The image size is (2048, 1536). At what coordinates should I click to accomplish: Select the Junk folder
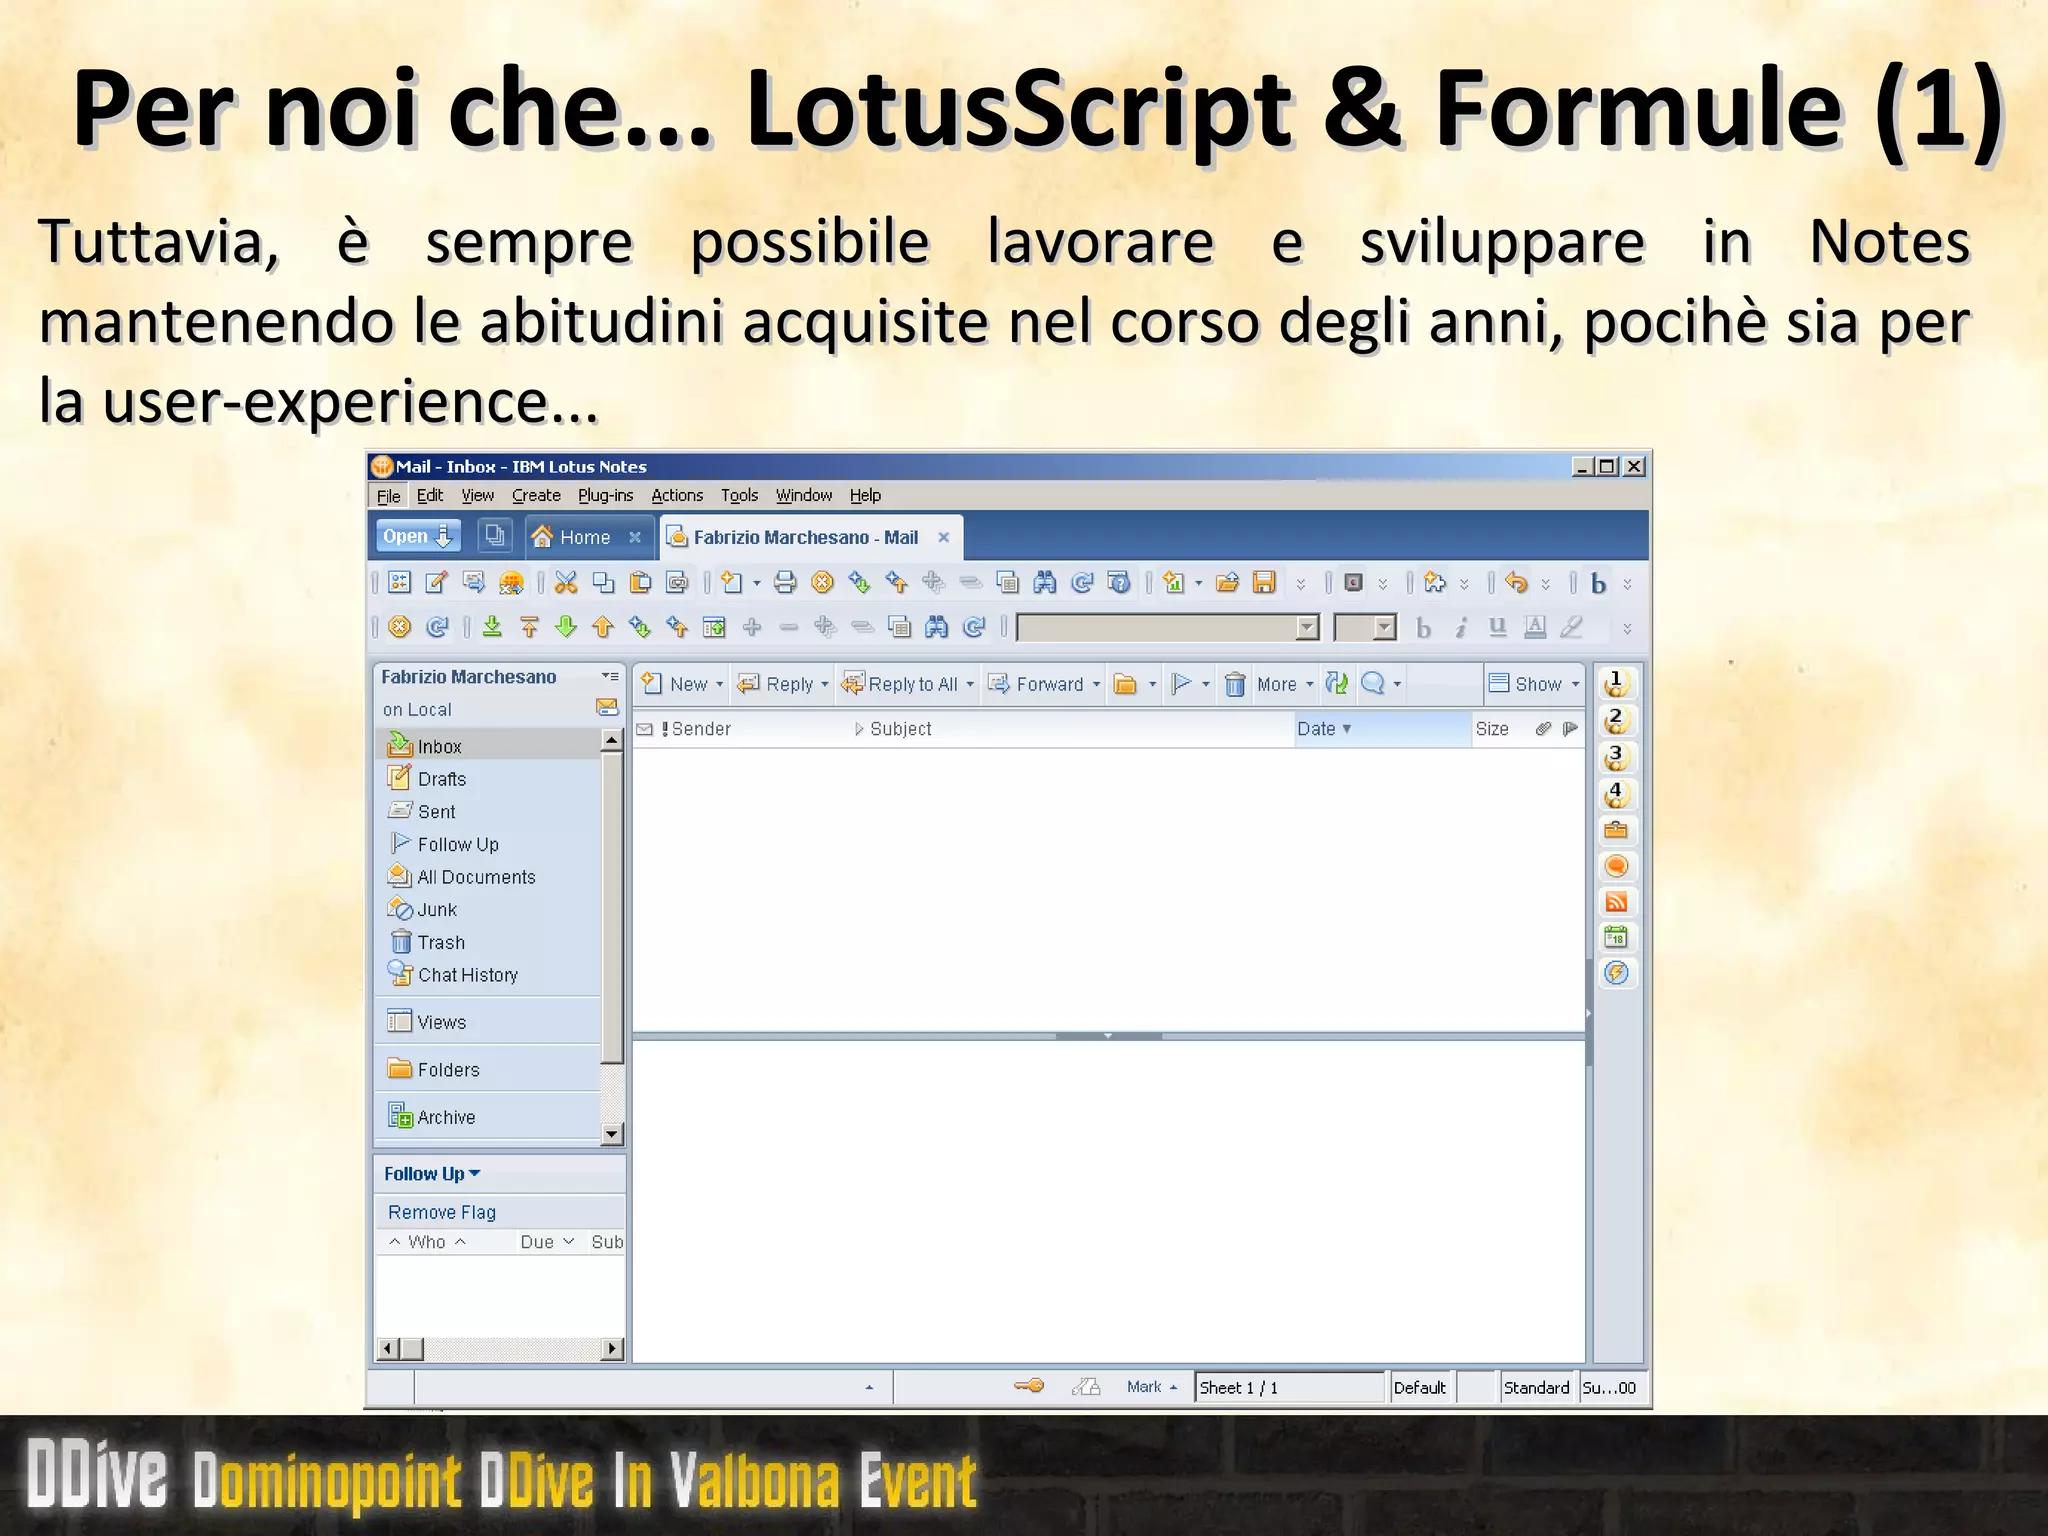coord(437,910)
